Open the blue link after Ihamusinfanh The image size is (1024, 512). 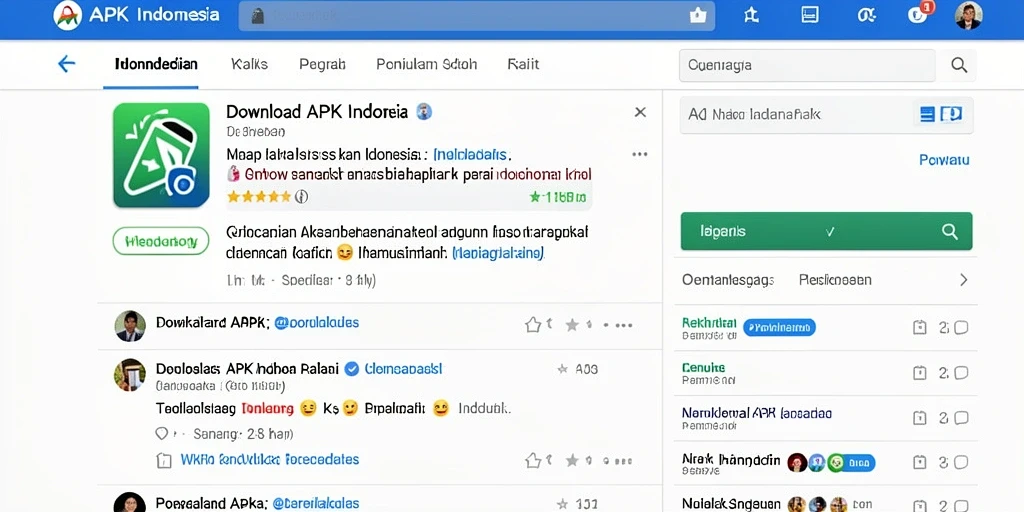498,253
